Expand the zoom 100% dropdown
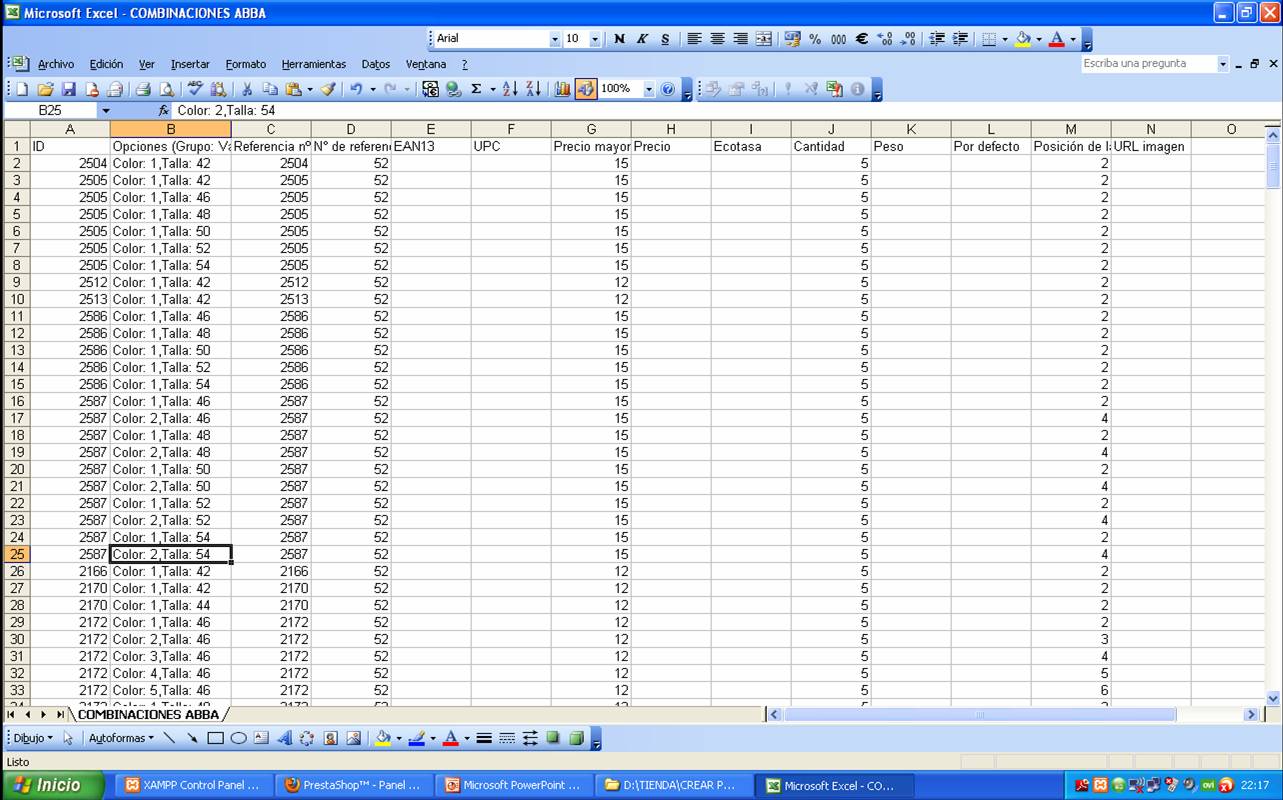This screenshot has height=800, width=1283. [648, 89]
